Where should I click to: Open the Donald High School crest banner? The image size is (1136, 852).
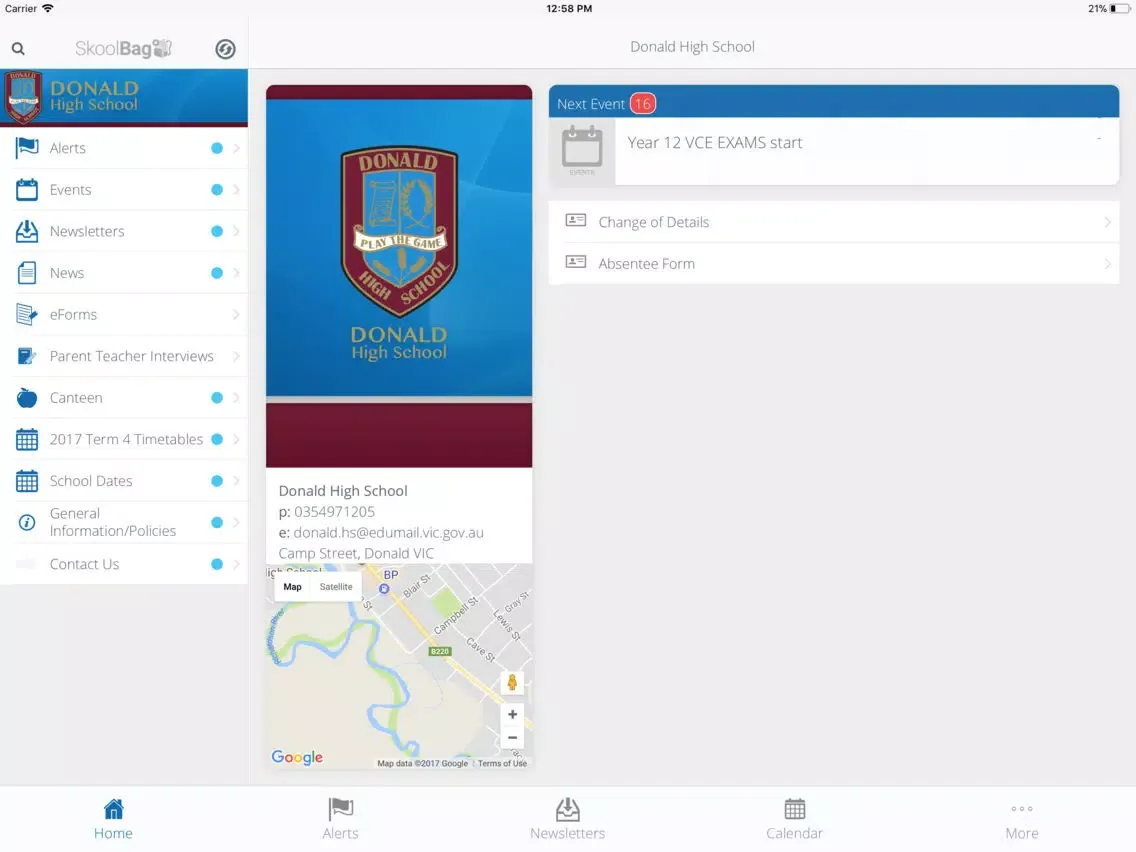124,97
